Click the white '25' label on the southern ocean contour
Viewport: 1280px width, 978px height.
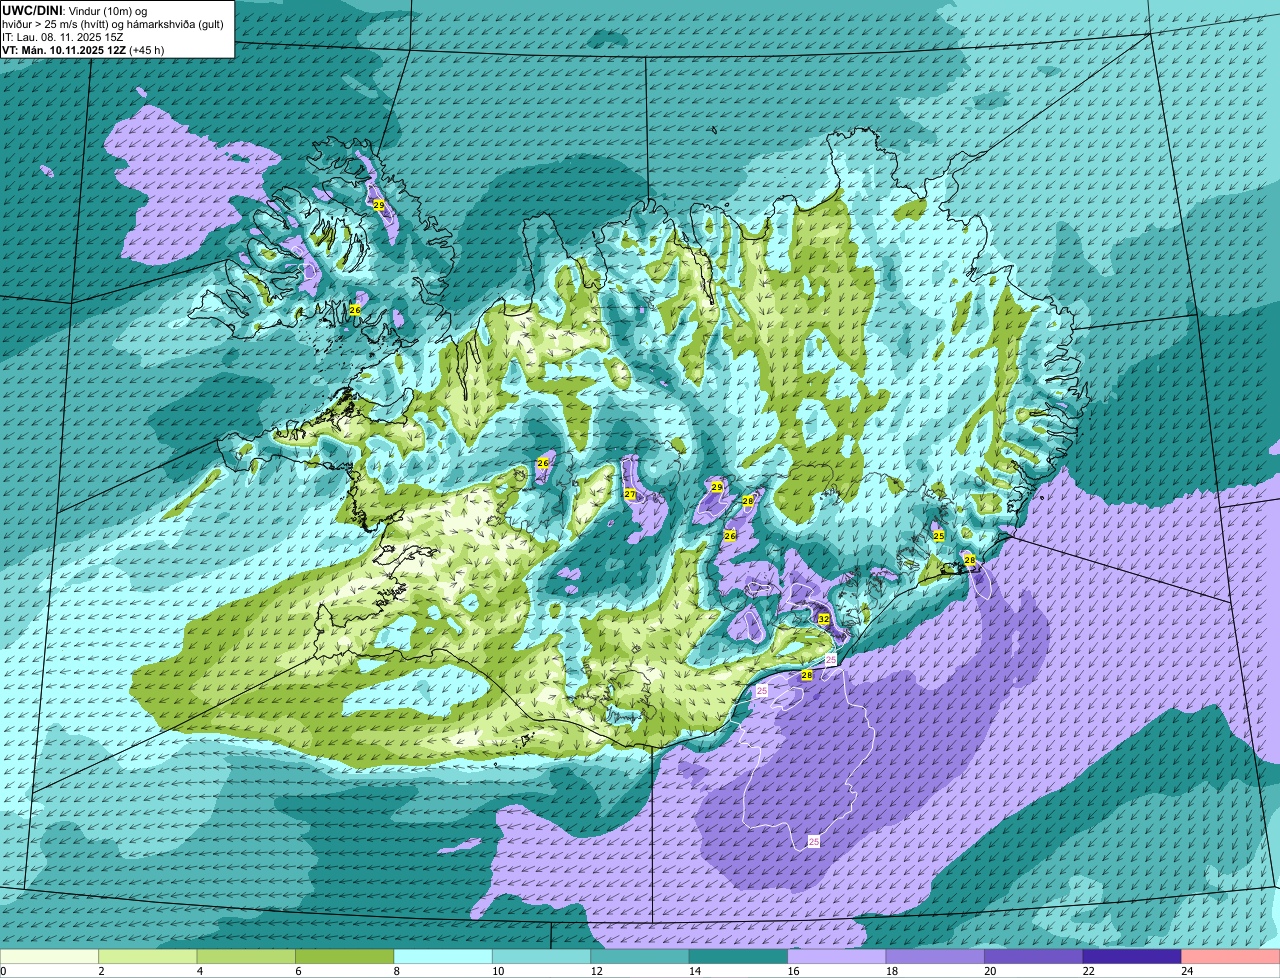tap(814, 842)
